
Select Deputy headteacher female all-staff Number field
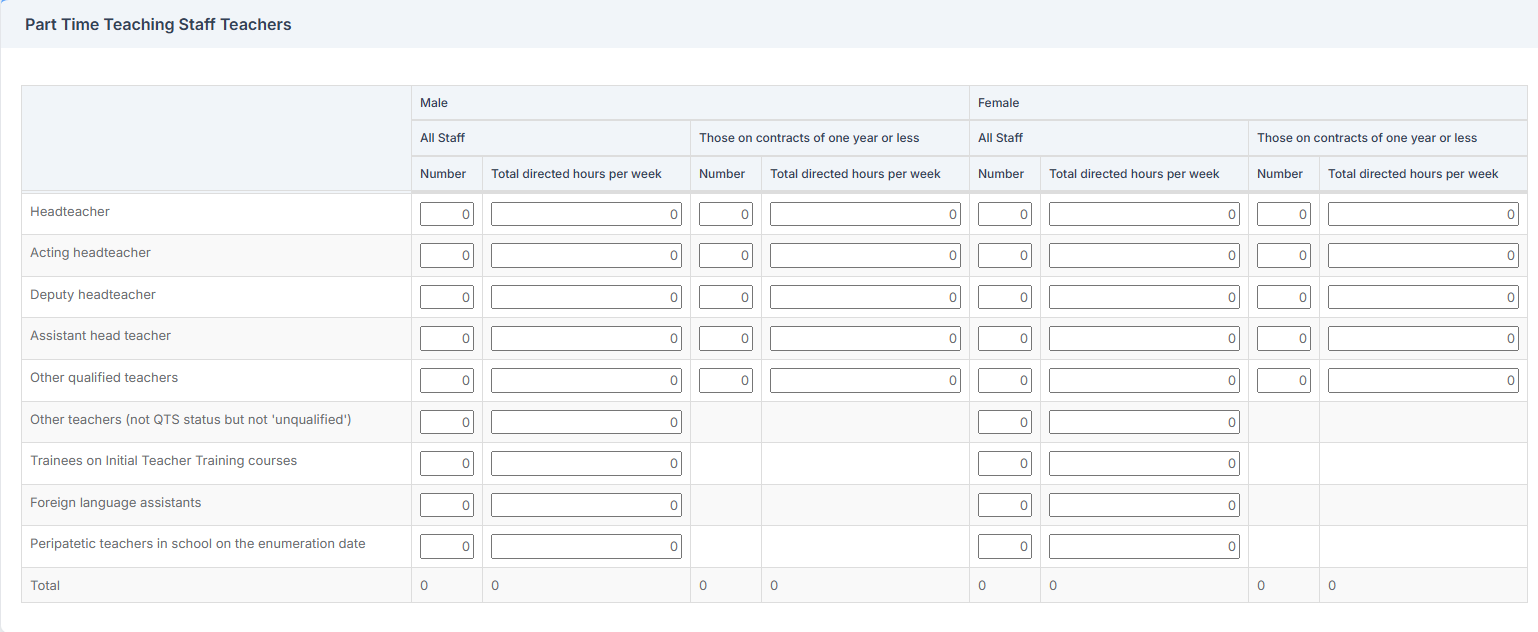[1004, 297]
